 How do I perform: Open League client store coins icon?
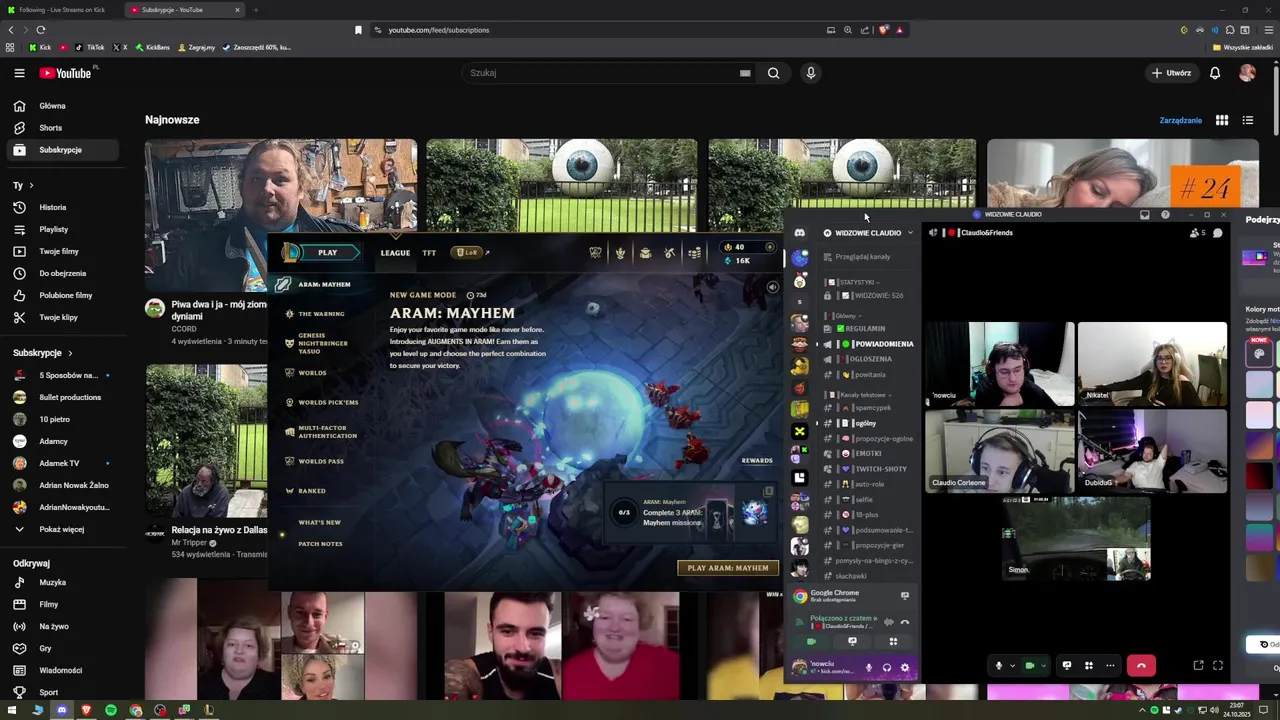pyautogui.click(x=695, y=253)
